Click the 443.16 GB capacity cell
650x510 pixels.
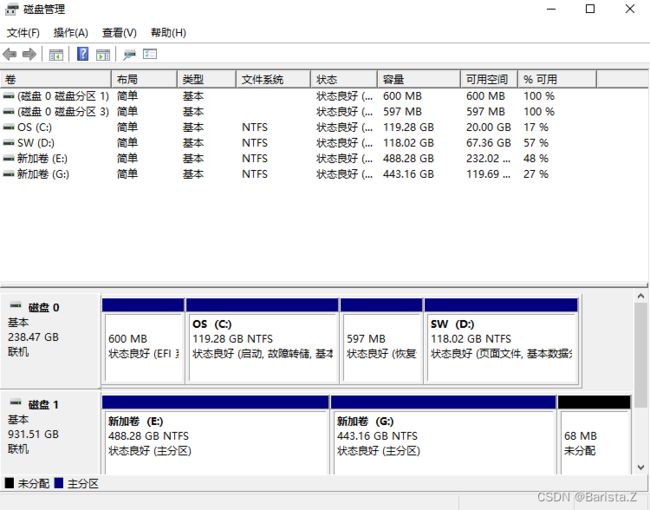coord(408,174)
